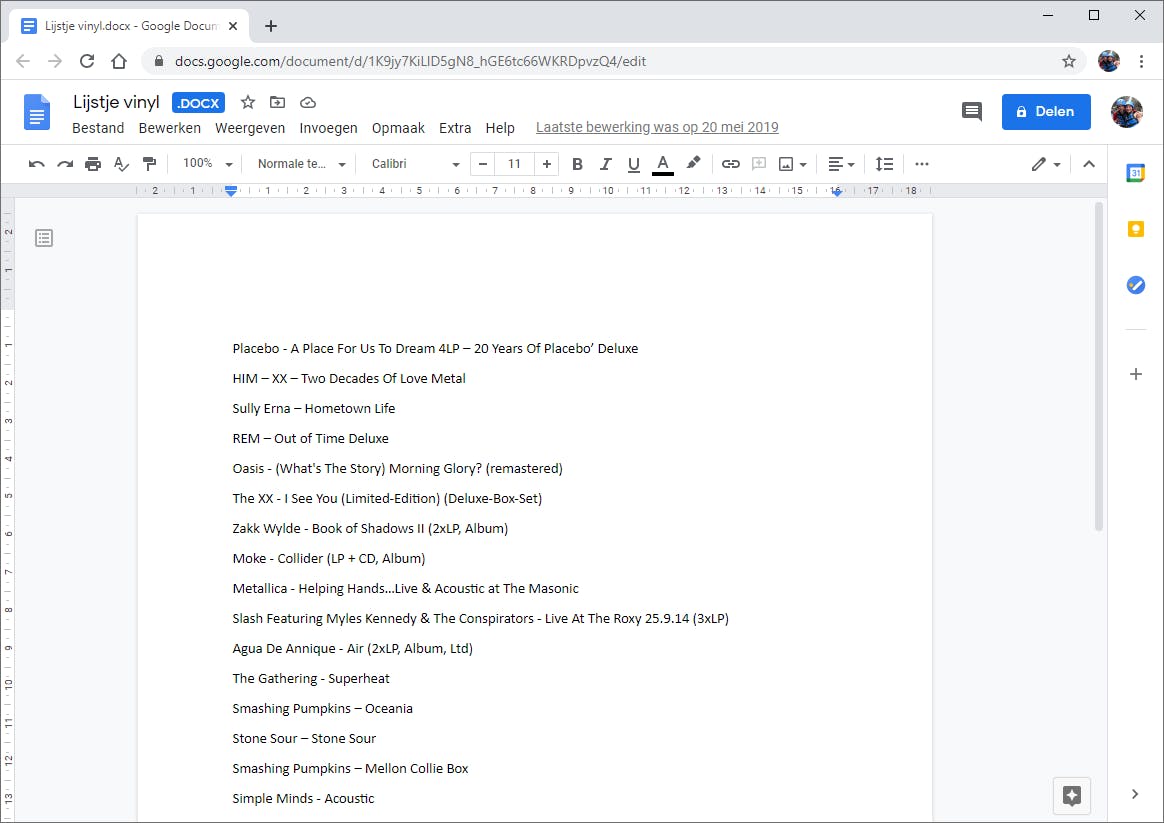Click the Chrome address bar URL
Image resolution: width=1164 pixels, height=823 pixels.
point(411,61)
